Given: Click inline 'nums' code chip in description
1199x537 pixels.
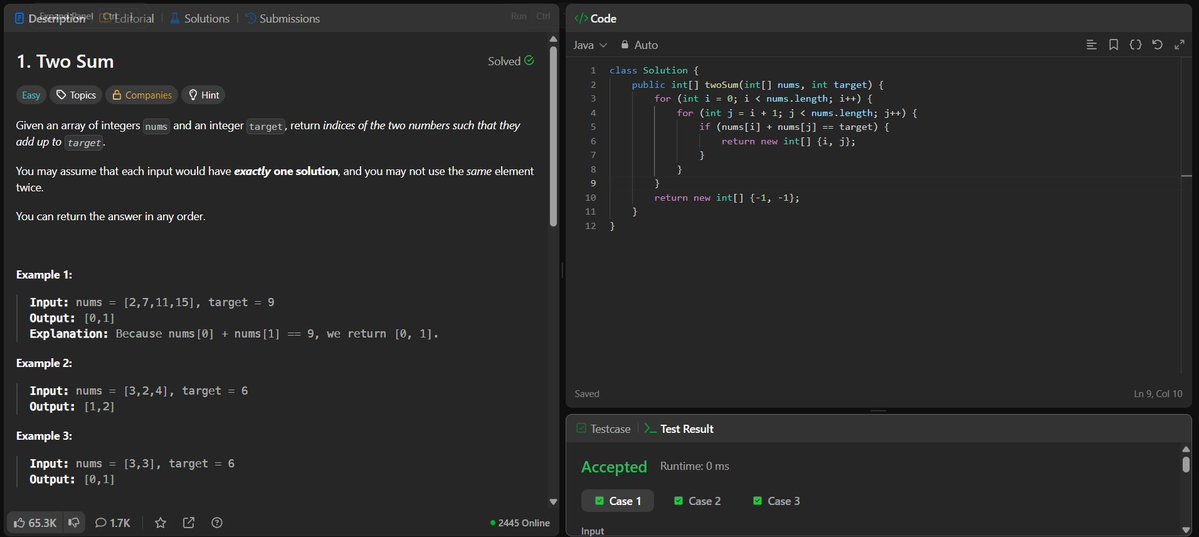Looking at the screenshot, I should click(156, 126).
